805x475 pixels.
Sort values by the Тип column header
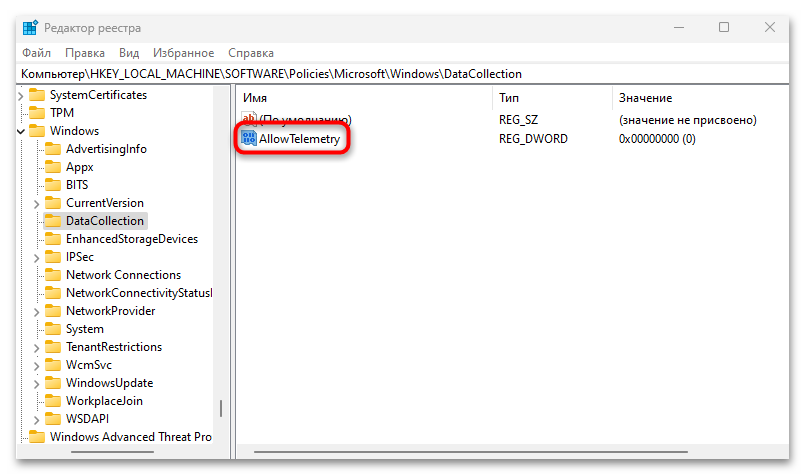tap(552, 98)
